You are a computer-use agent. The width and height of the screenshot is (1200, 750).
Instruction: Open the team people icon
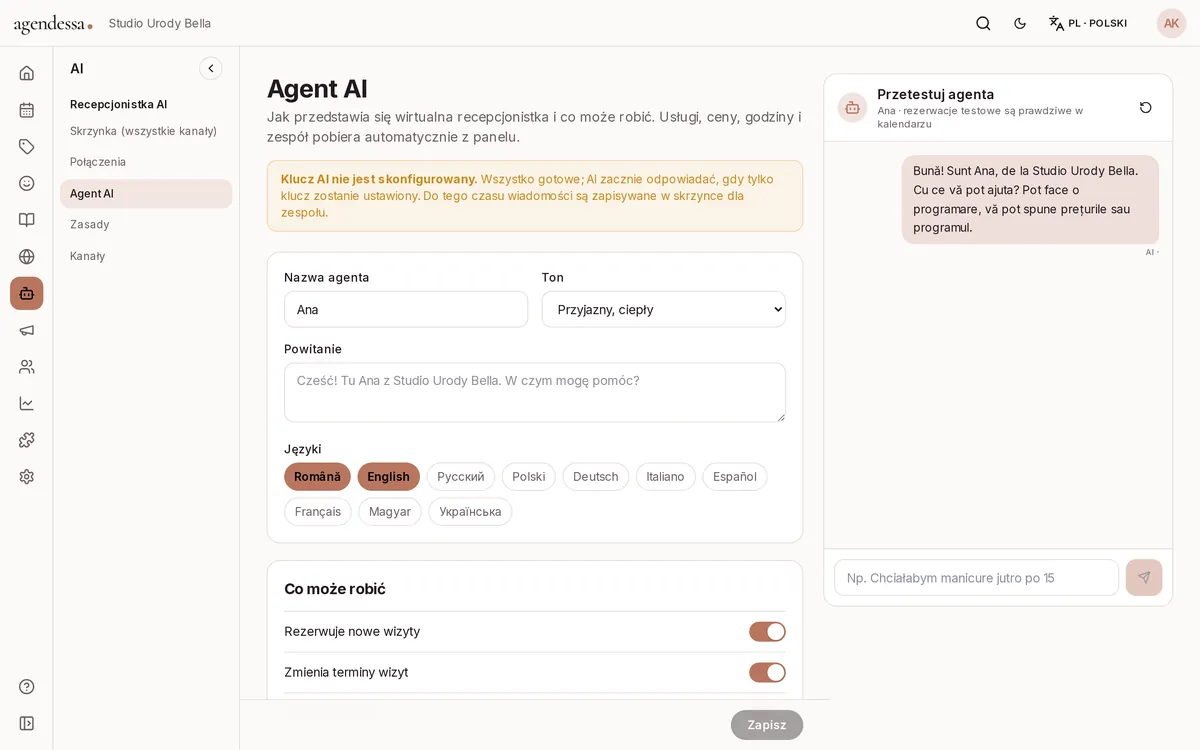pos(27,367)
